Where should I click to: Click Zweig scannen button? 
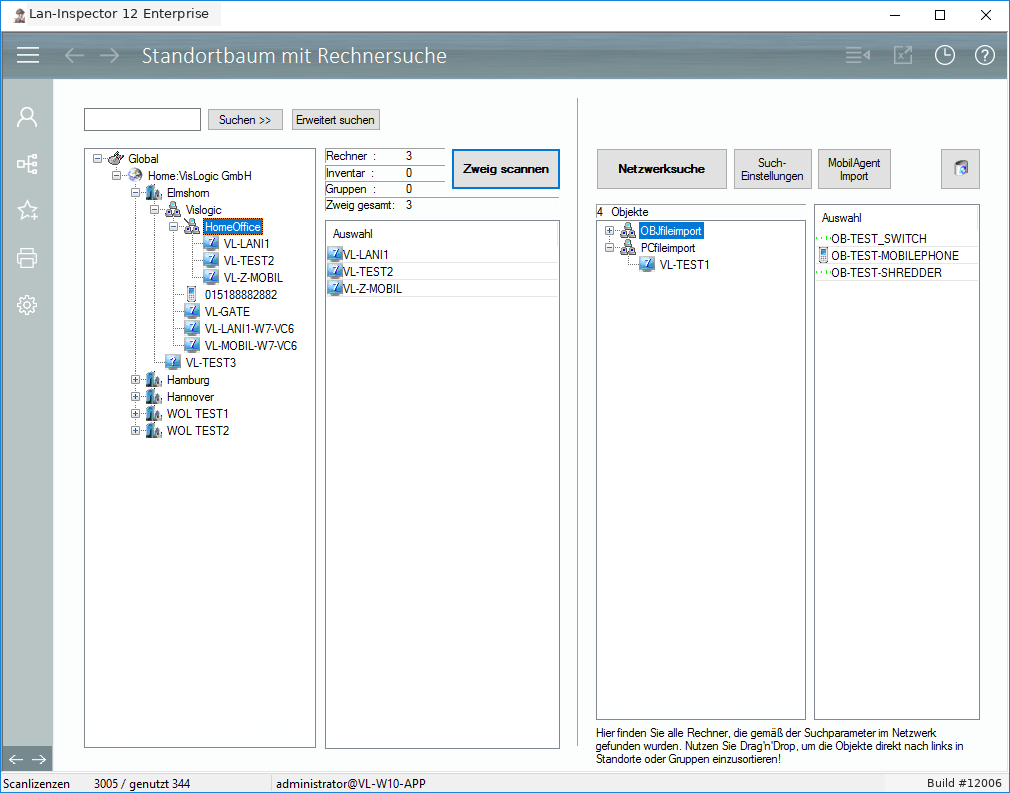(x=506, y=169)
